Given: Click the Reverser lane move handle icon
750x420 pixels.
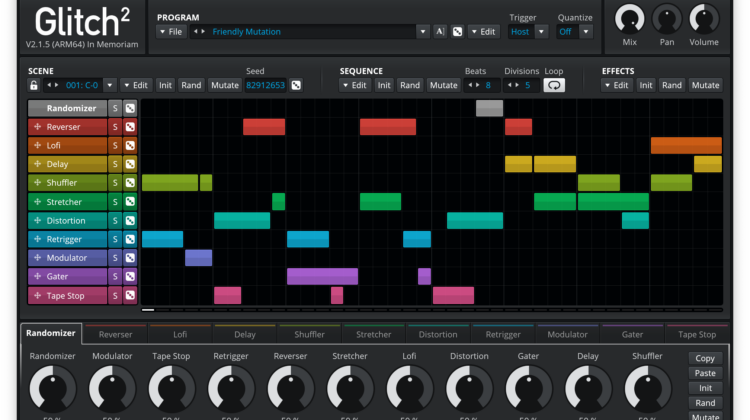Looking at the screenshot, I should (37, 127).
